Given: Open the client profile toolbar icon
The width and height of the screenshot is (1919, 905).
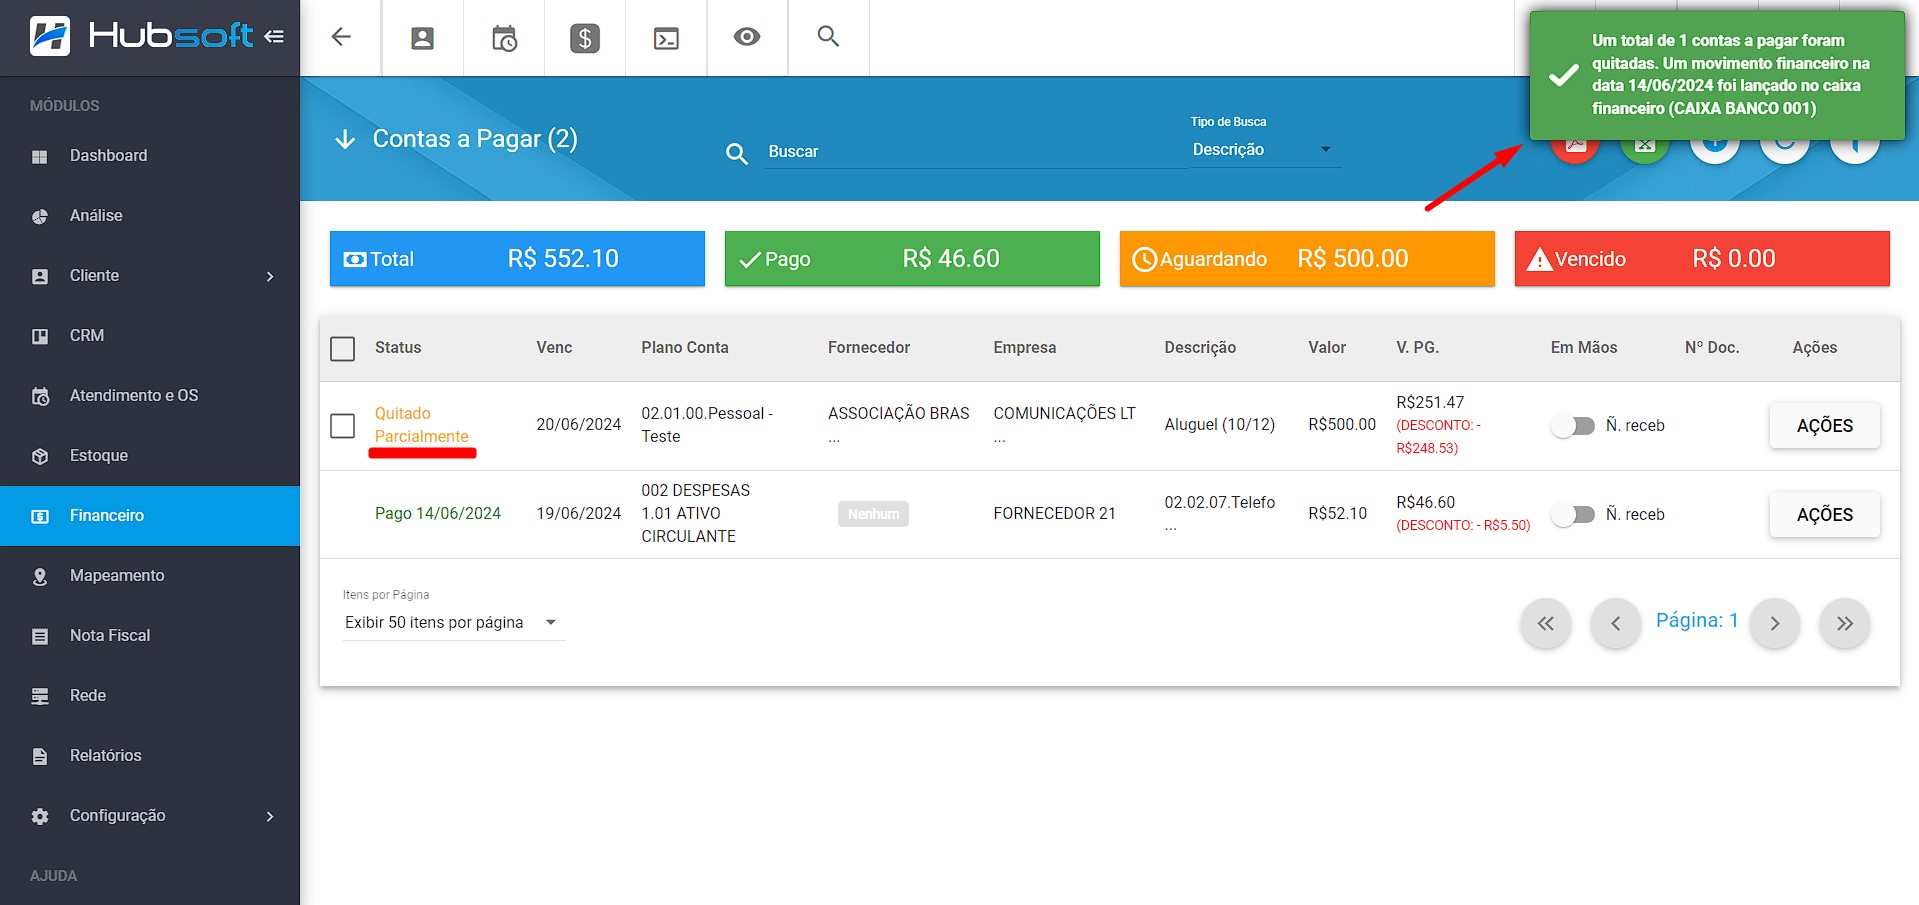Looking at the screenshot, I should click(x=423, y=38).
